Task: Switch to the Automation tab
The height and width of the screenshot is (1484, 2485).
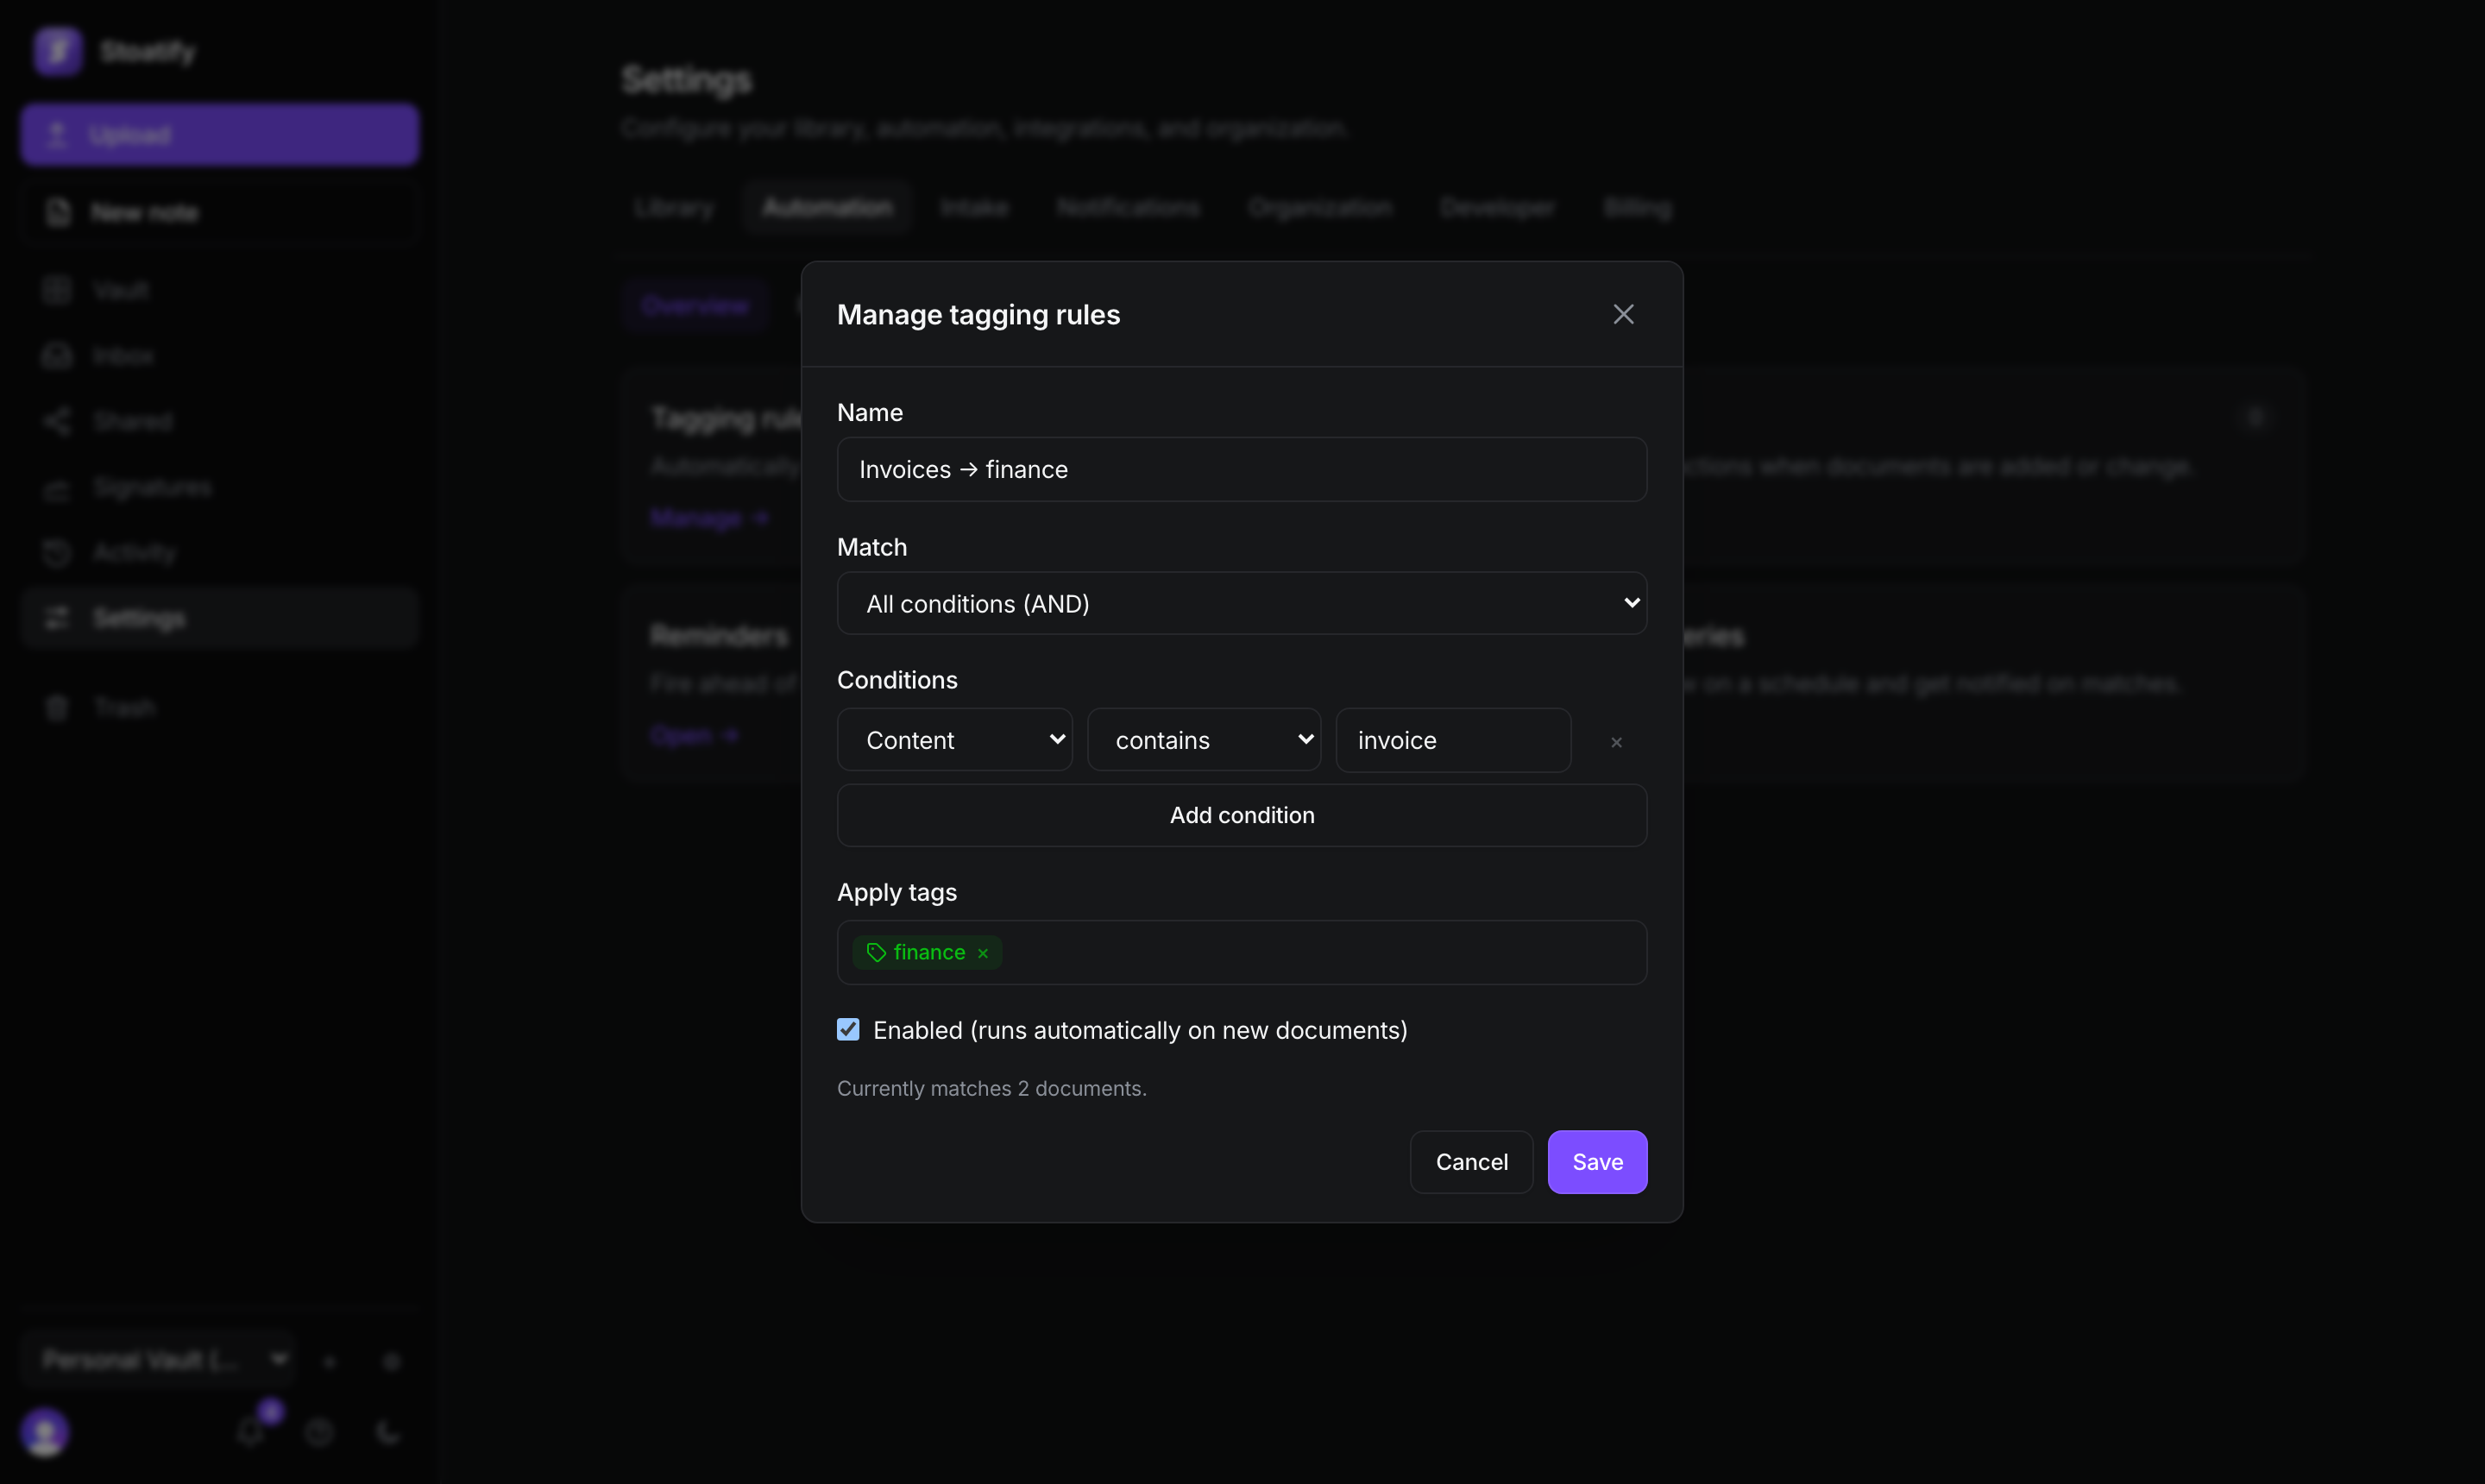Action: pos(827,207)
